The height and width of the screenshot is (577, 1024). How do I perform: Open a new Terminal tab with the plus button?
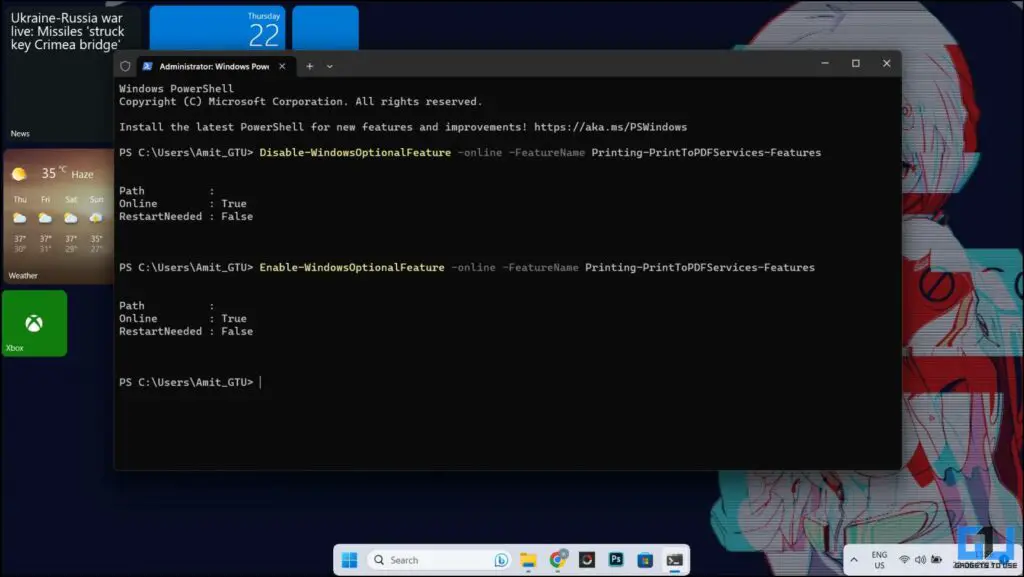pos(308,65)
